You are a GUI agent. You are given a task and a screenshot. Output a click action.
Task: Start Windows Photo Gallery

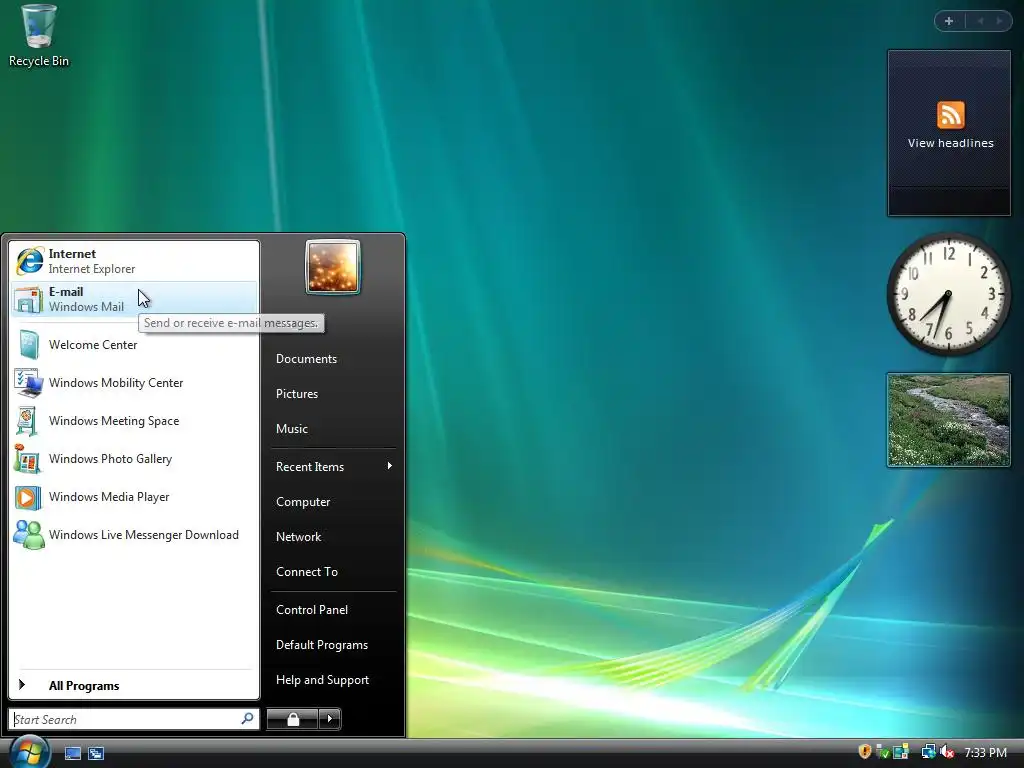pyautogui.click(x=134, y=458)
